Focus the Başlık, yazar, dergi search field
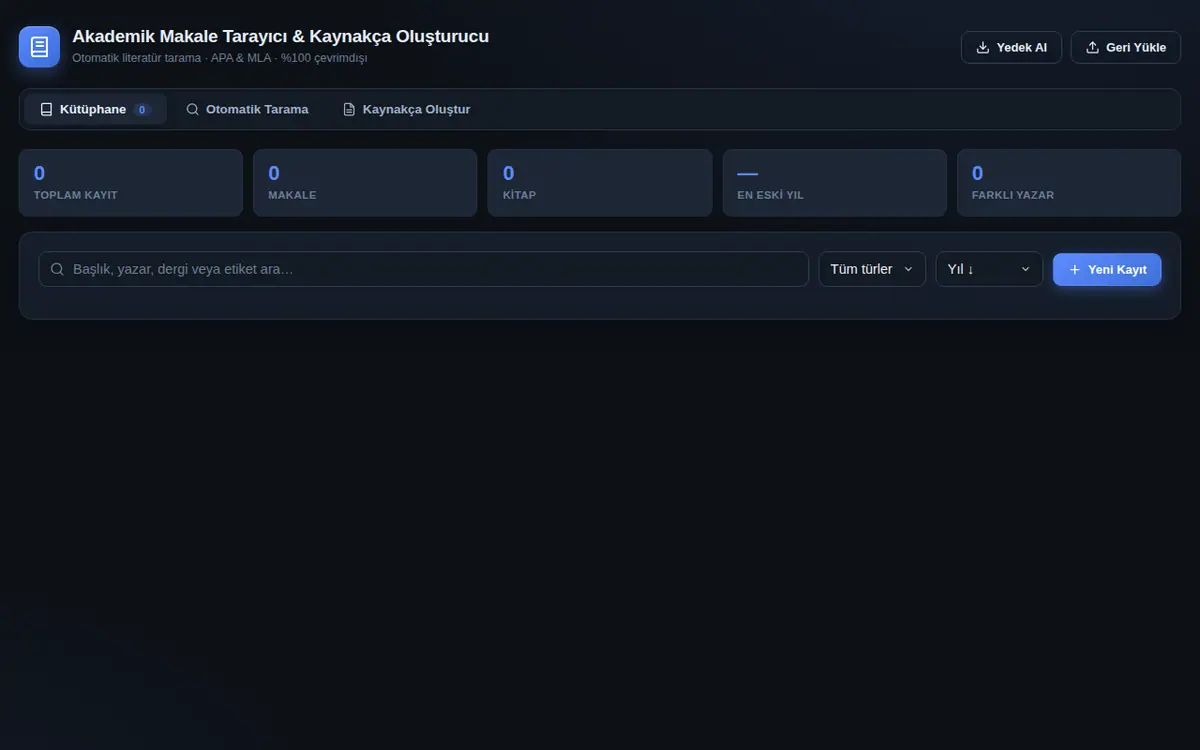The height and width of the screenshot is (750, 1200). (x=424, y=269)
